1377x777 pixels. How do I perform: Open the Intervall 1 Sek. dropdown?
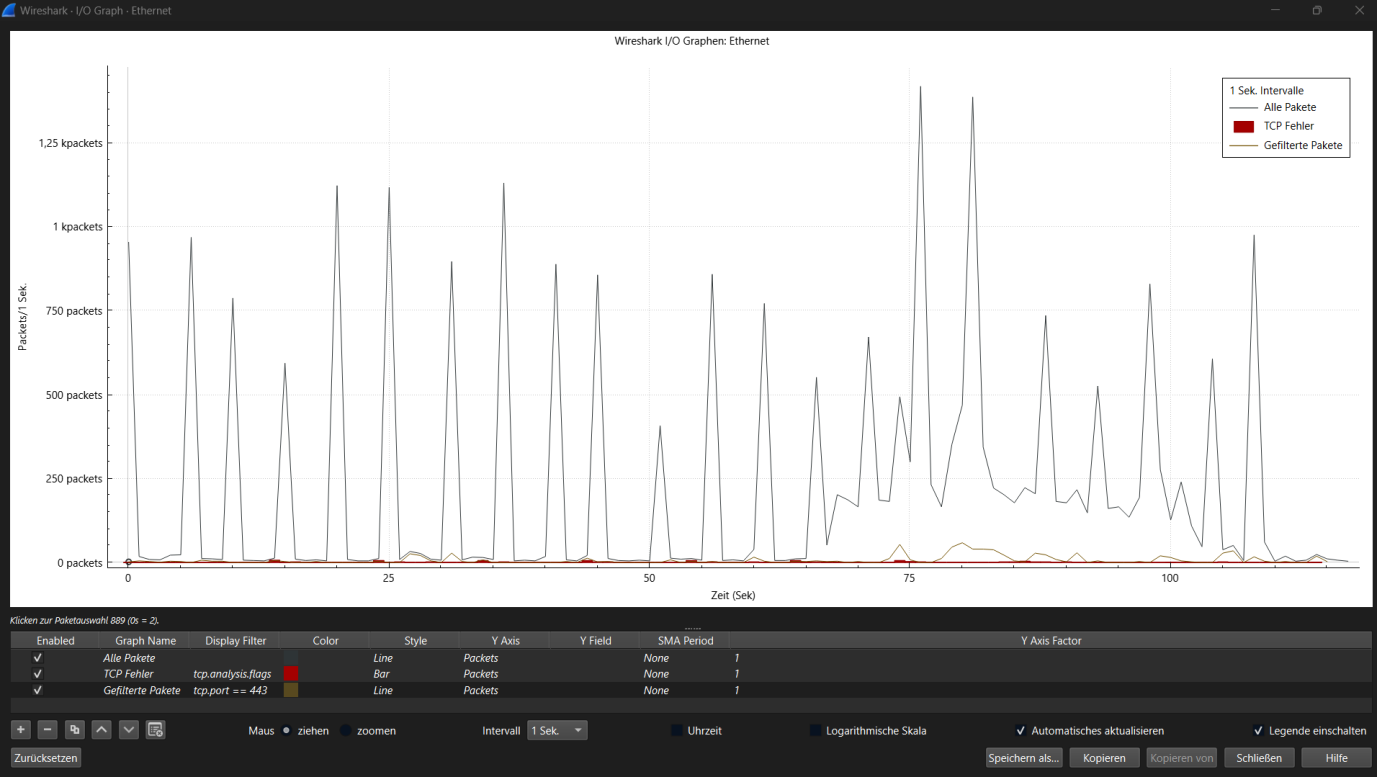click(558, 731)
